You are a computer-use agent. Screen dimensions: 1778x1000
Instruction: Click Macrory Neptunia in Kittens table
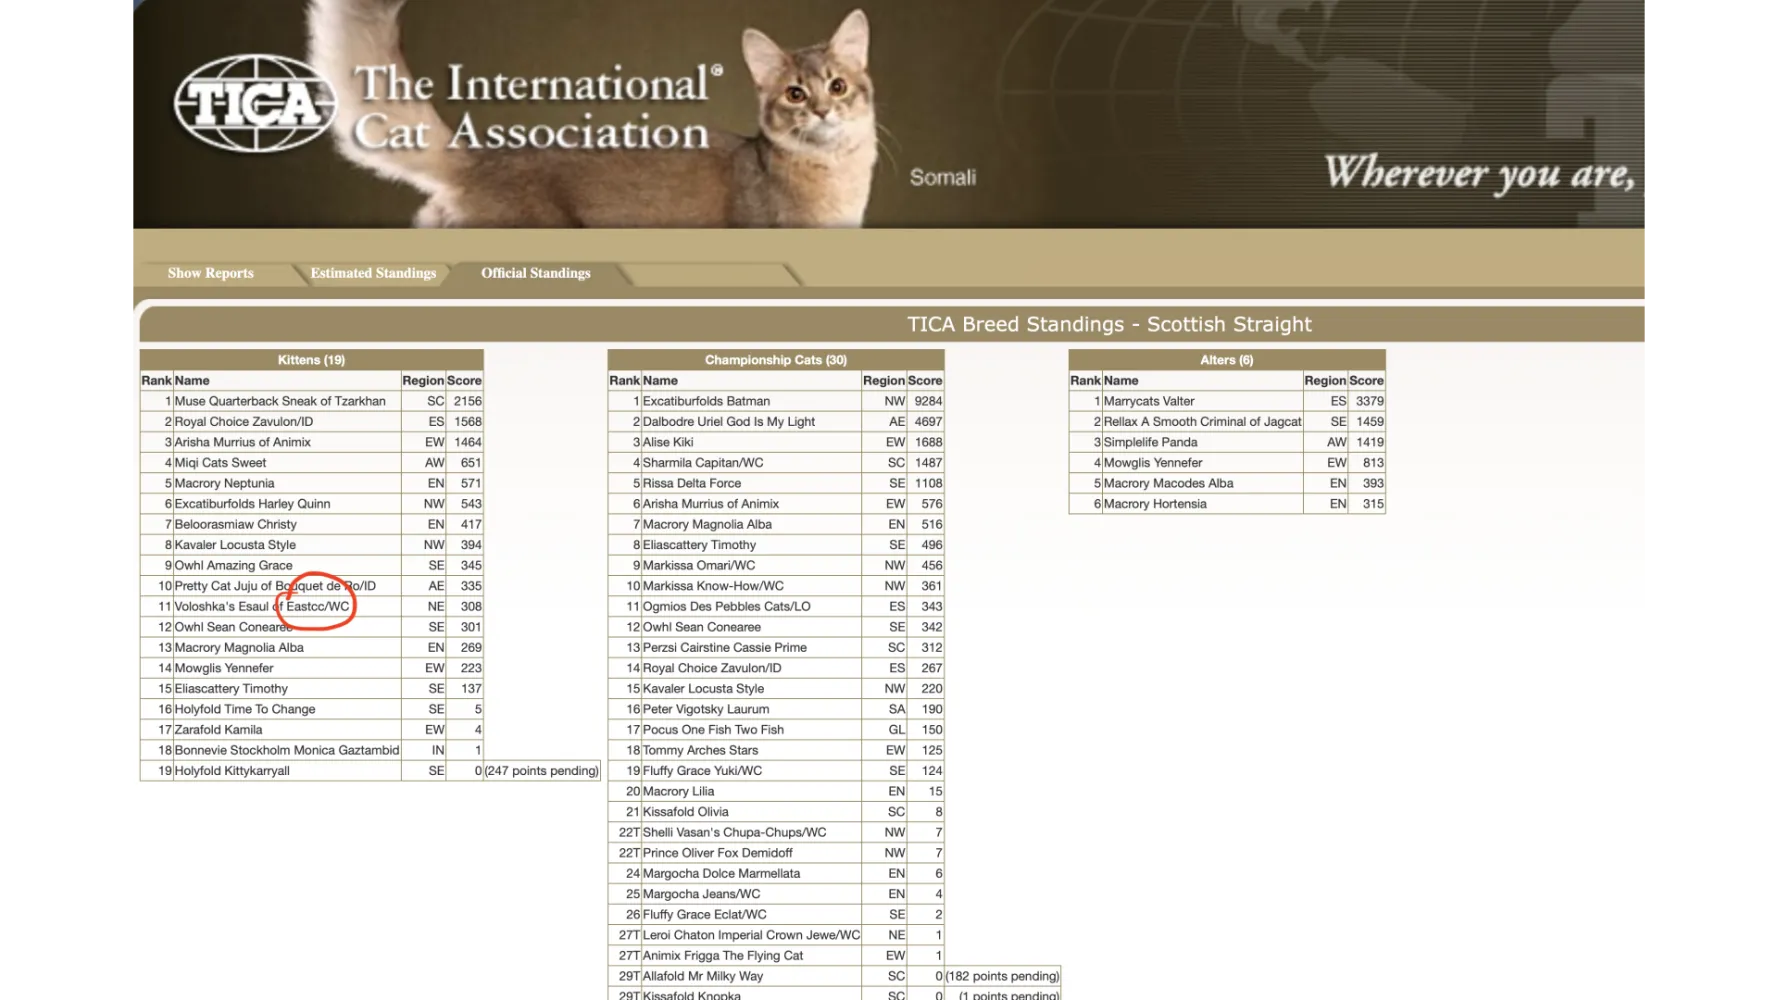point(225,483)
